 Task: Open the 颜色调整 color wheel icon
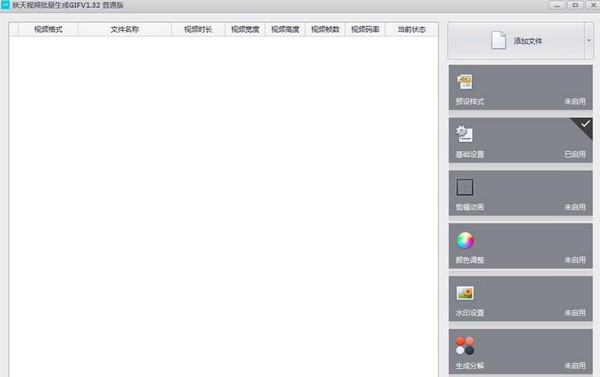465,240
